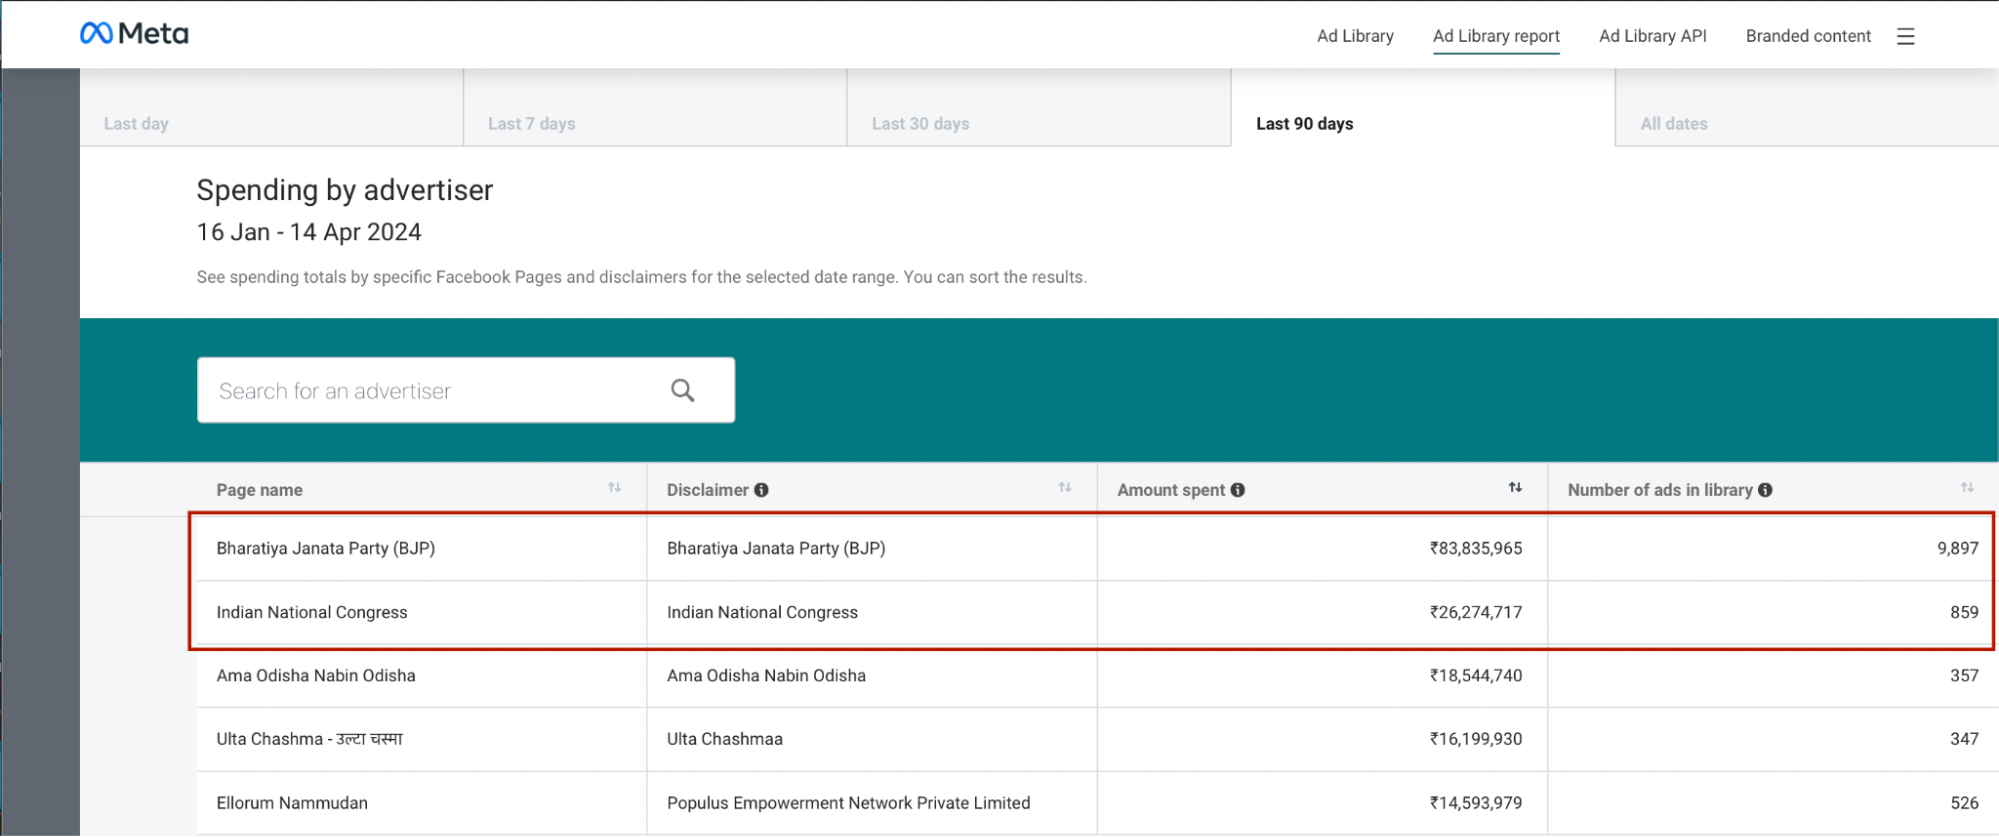Select Last 90 days tab

click(1423, 108)
